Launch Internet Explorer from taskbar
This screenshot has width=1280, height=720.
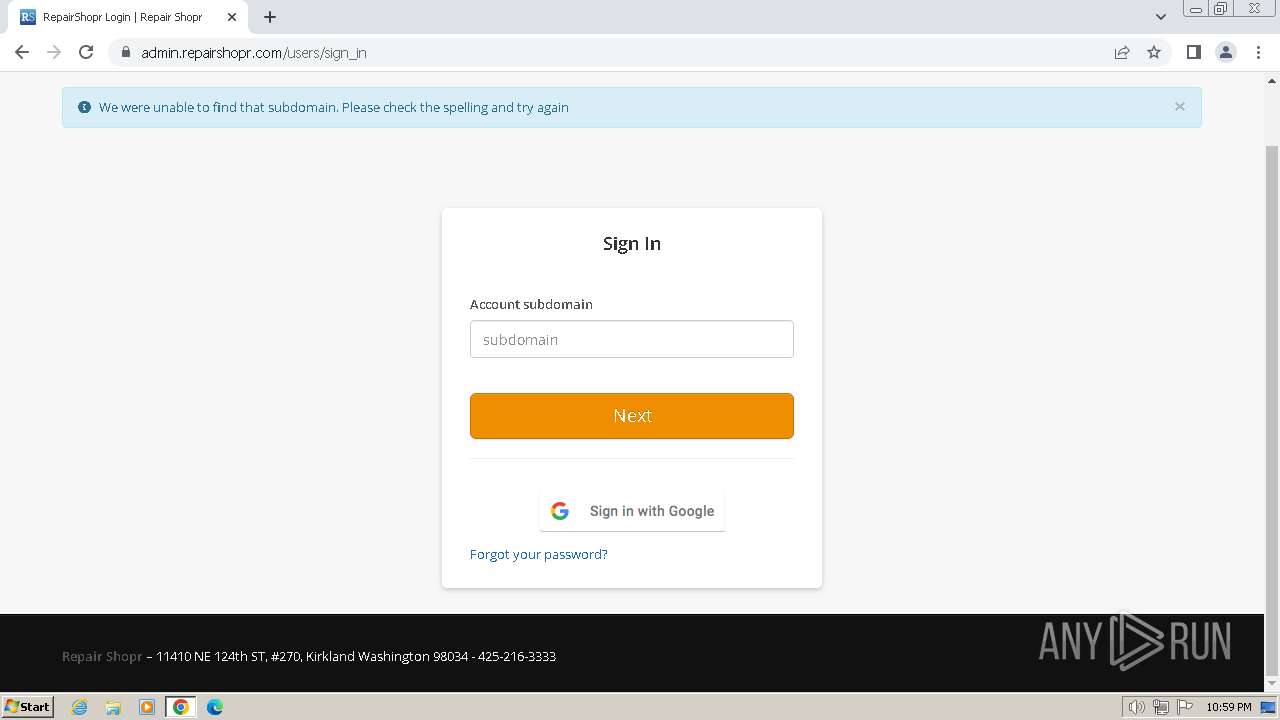(80, 707)
